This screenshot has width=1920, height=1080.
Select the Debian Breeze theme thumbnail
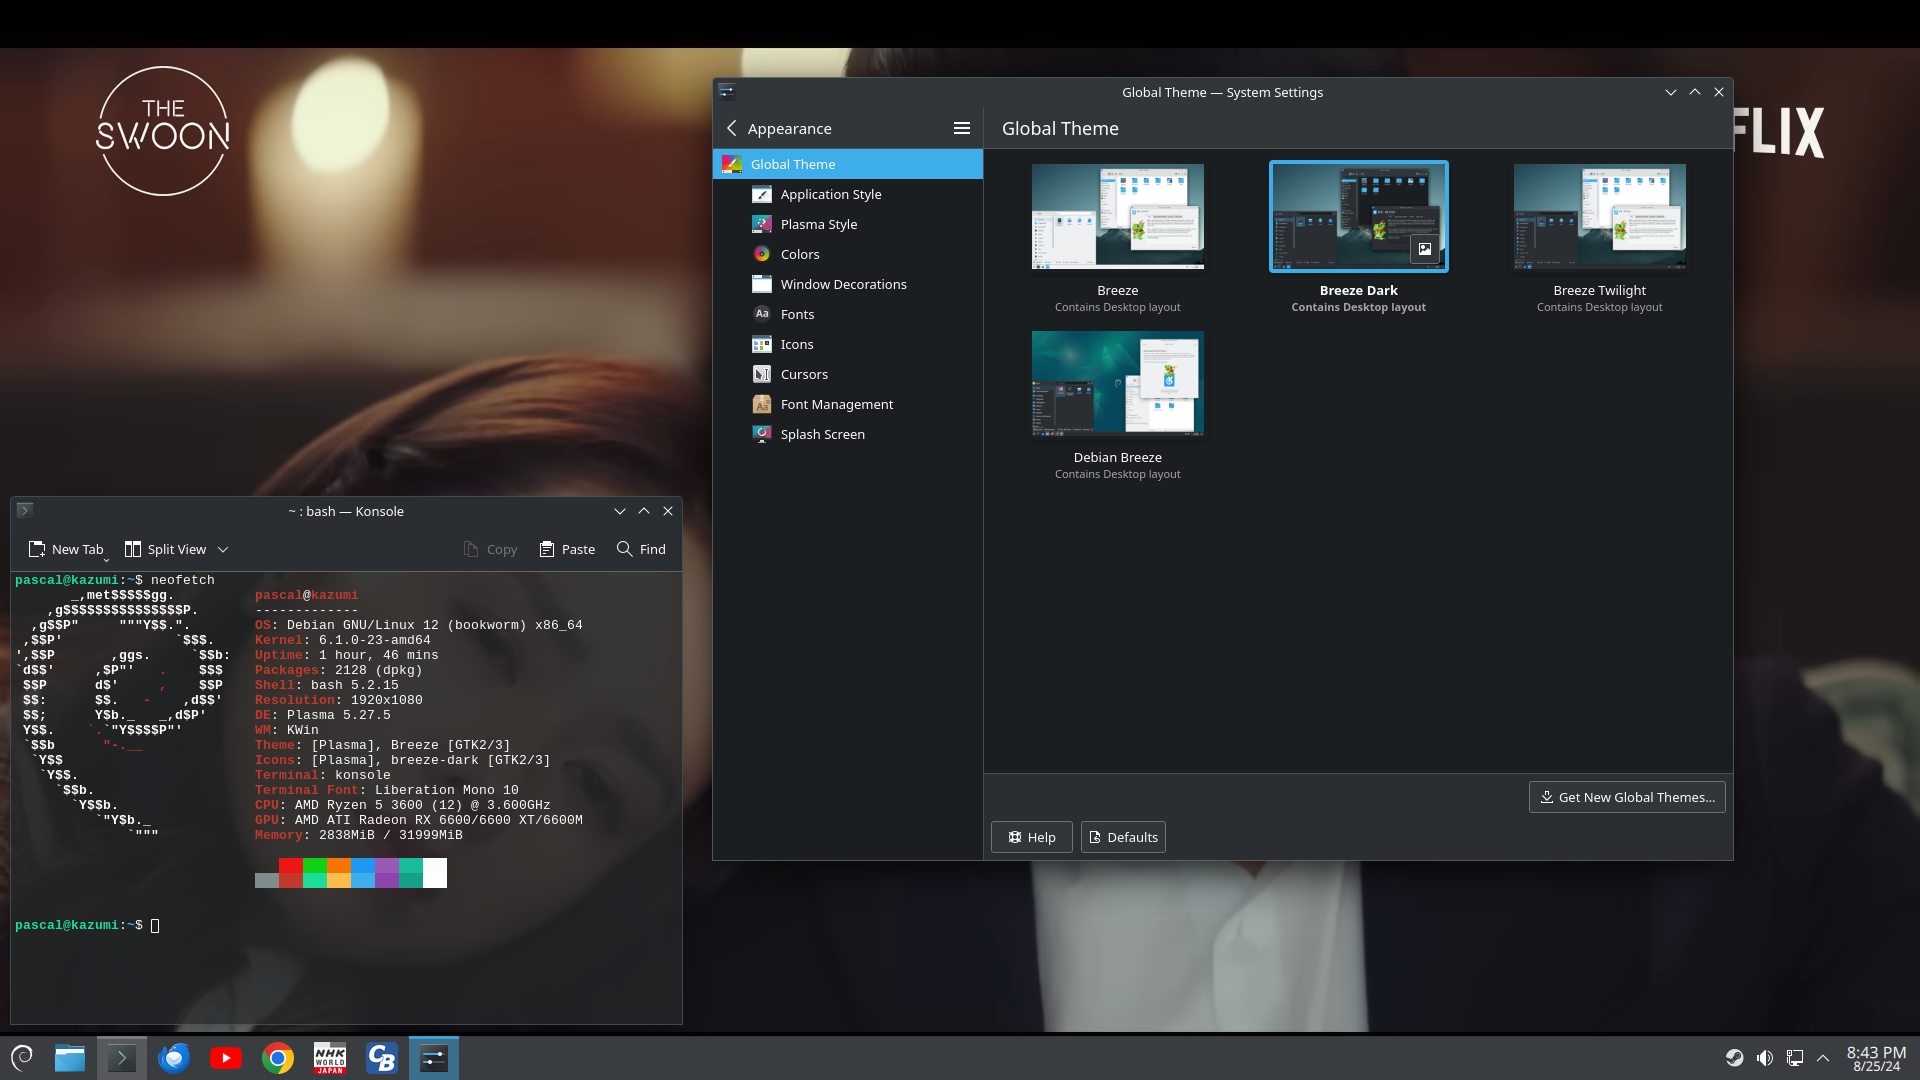(x=1117, y=382)
